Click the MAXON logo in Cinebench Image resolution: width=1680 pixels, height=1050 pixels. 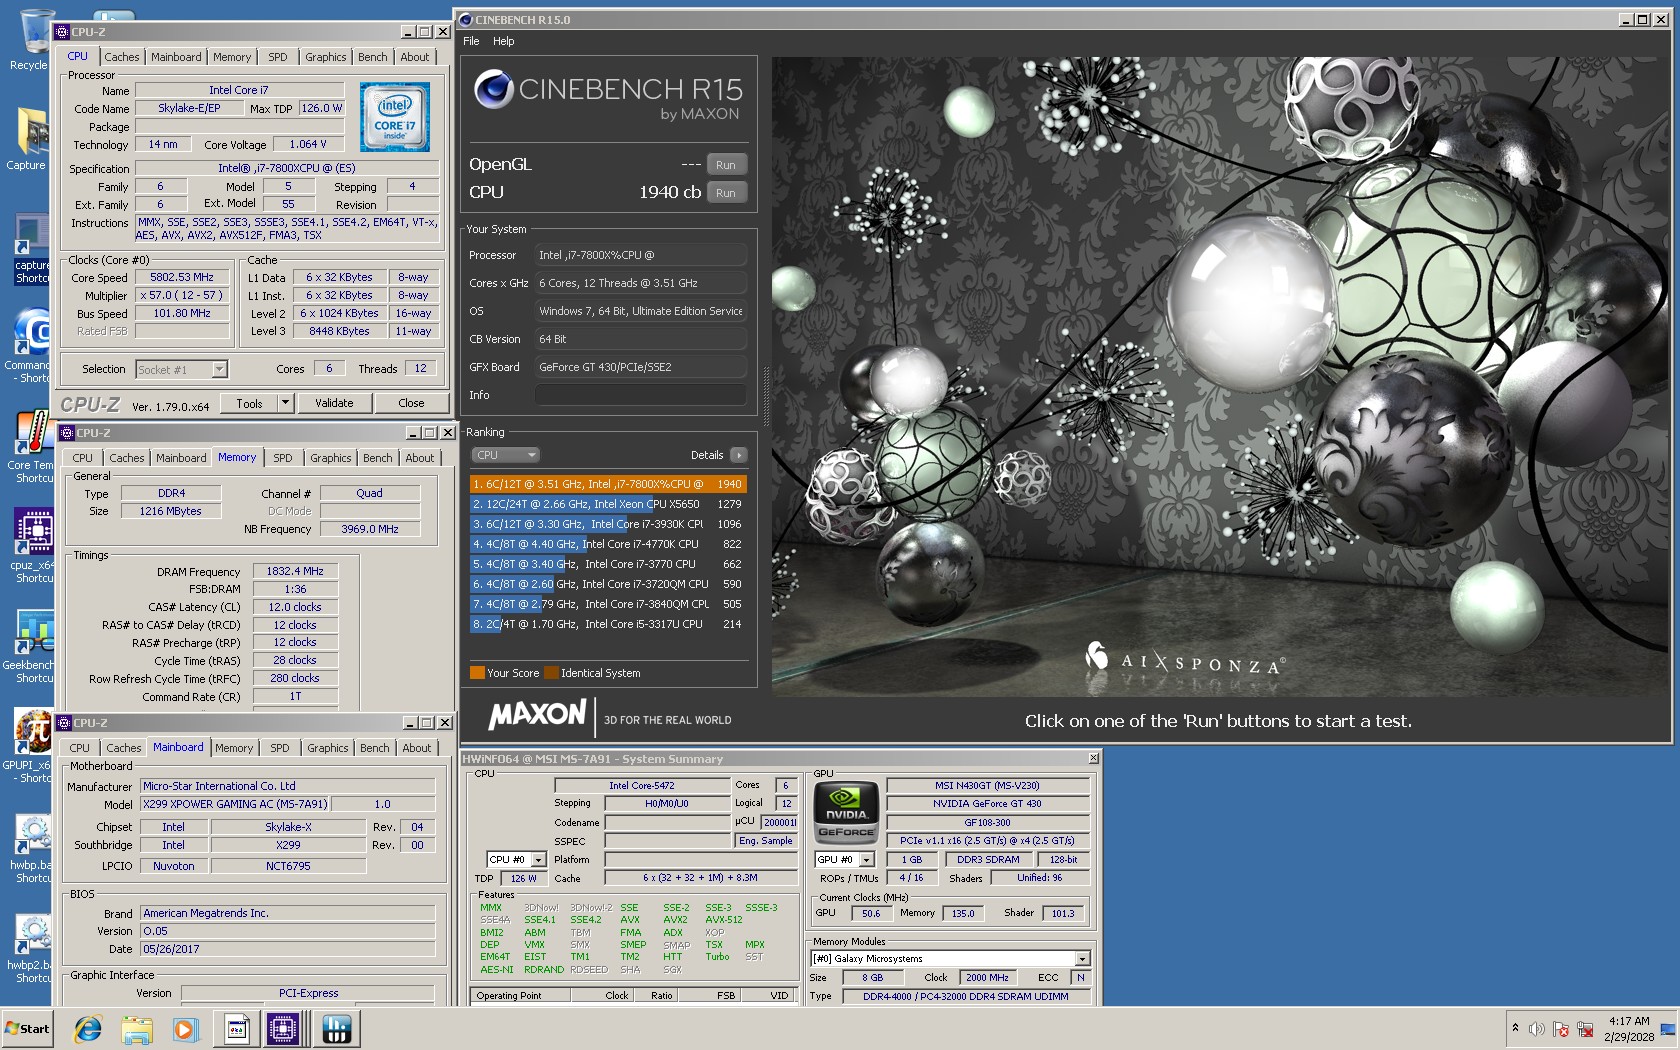point(537,714)
